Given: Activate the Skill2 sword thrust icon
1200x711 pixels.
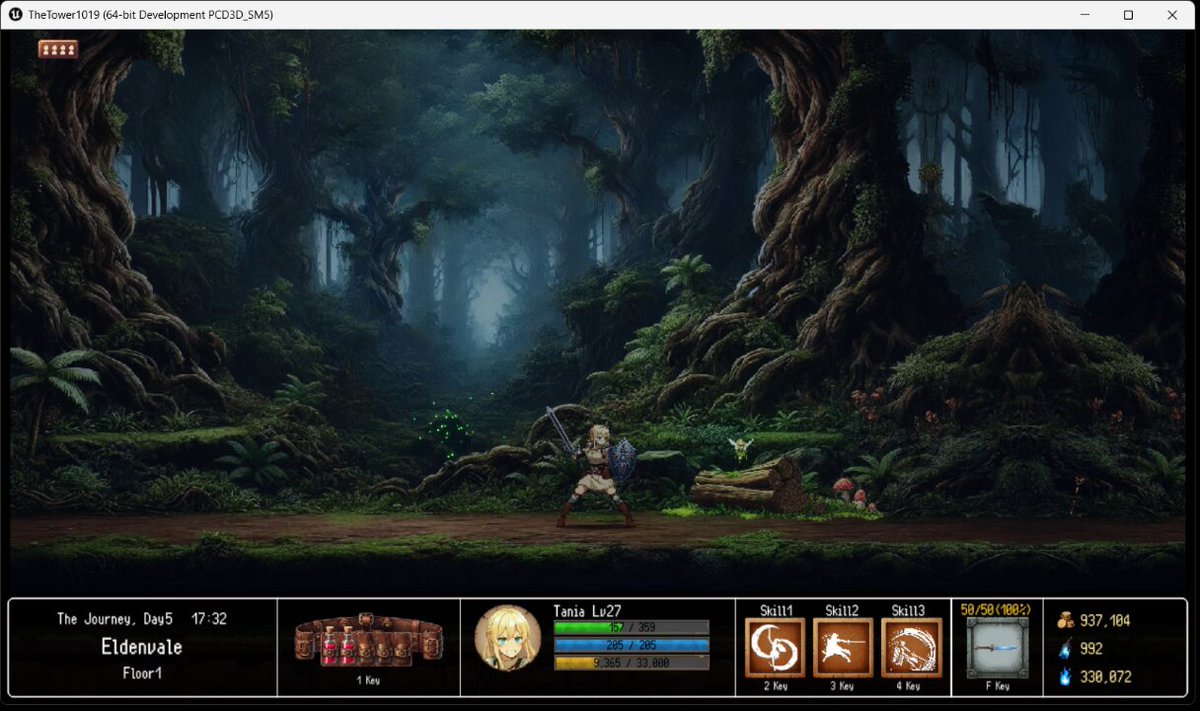Looking at the screenshot, I should tap(842, 648).
